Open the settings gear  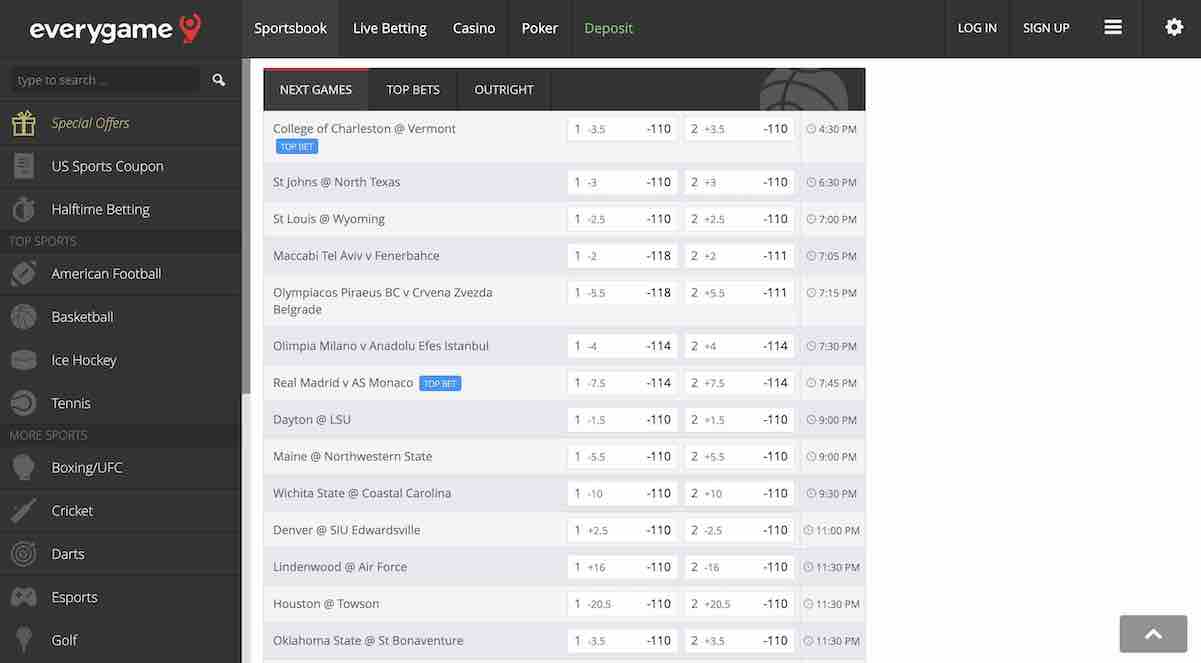(1173, 27)
